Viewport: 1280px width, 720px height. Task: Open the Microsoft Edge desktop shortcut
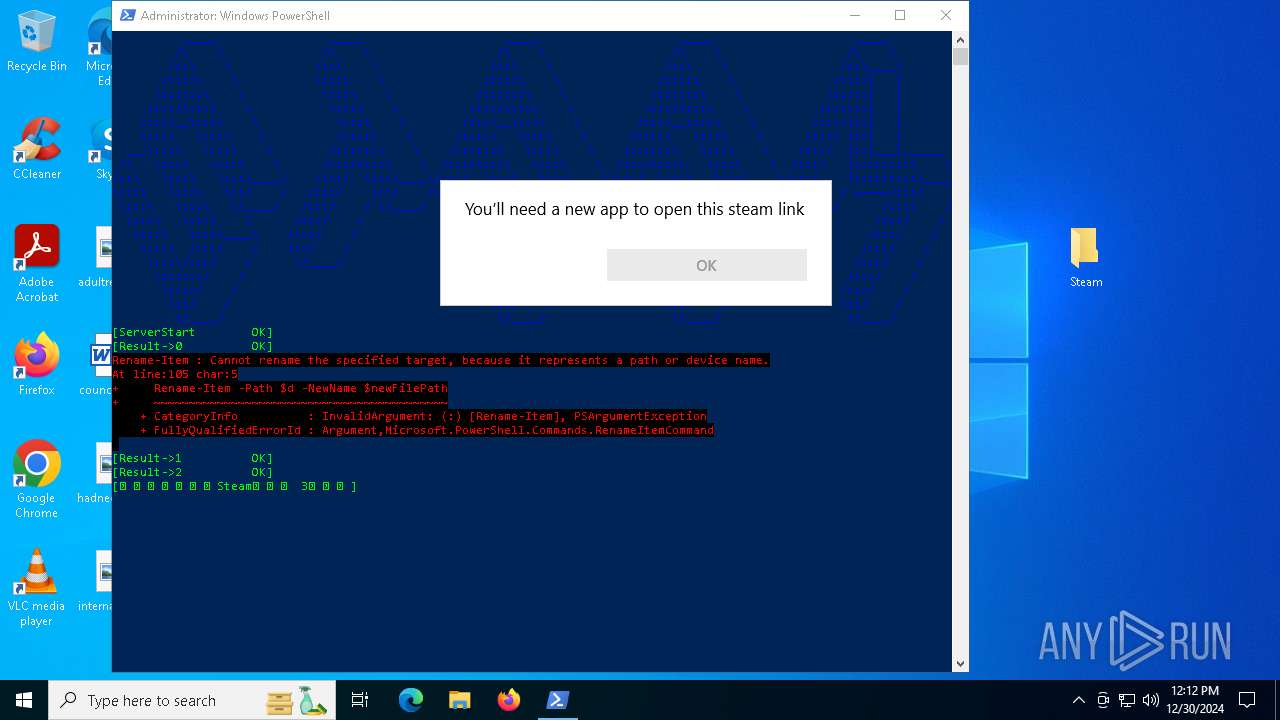coord(100,45)
